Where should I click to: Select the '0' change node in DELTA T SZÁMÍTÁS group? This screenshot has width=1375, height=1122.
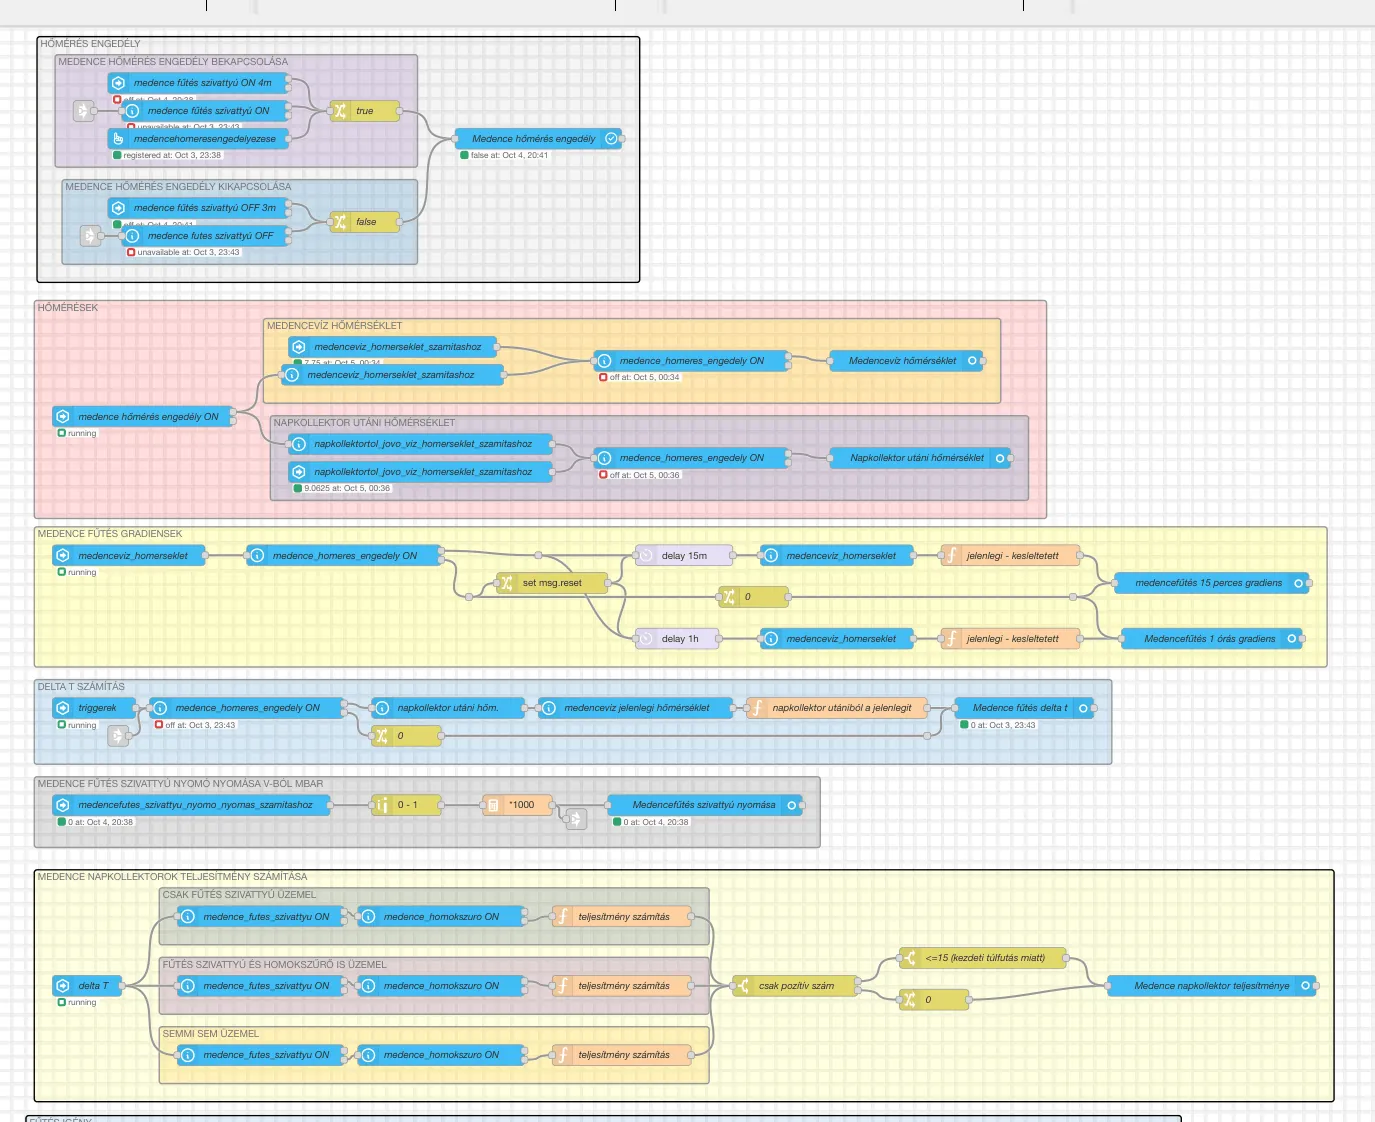pos(406,736)
